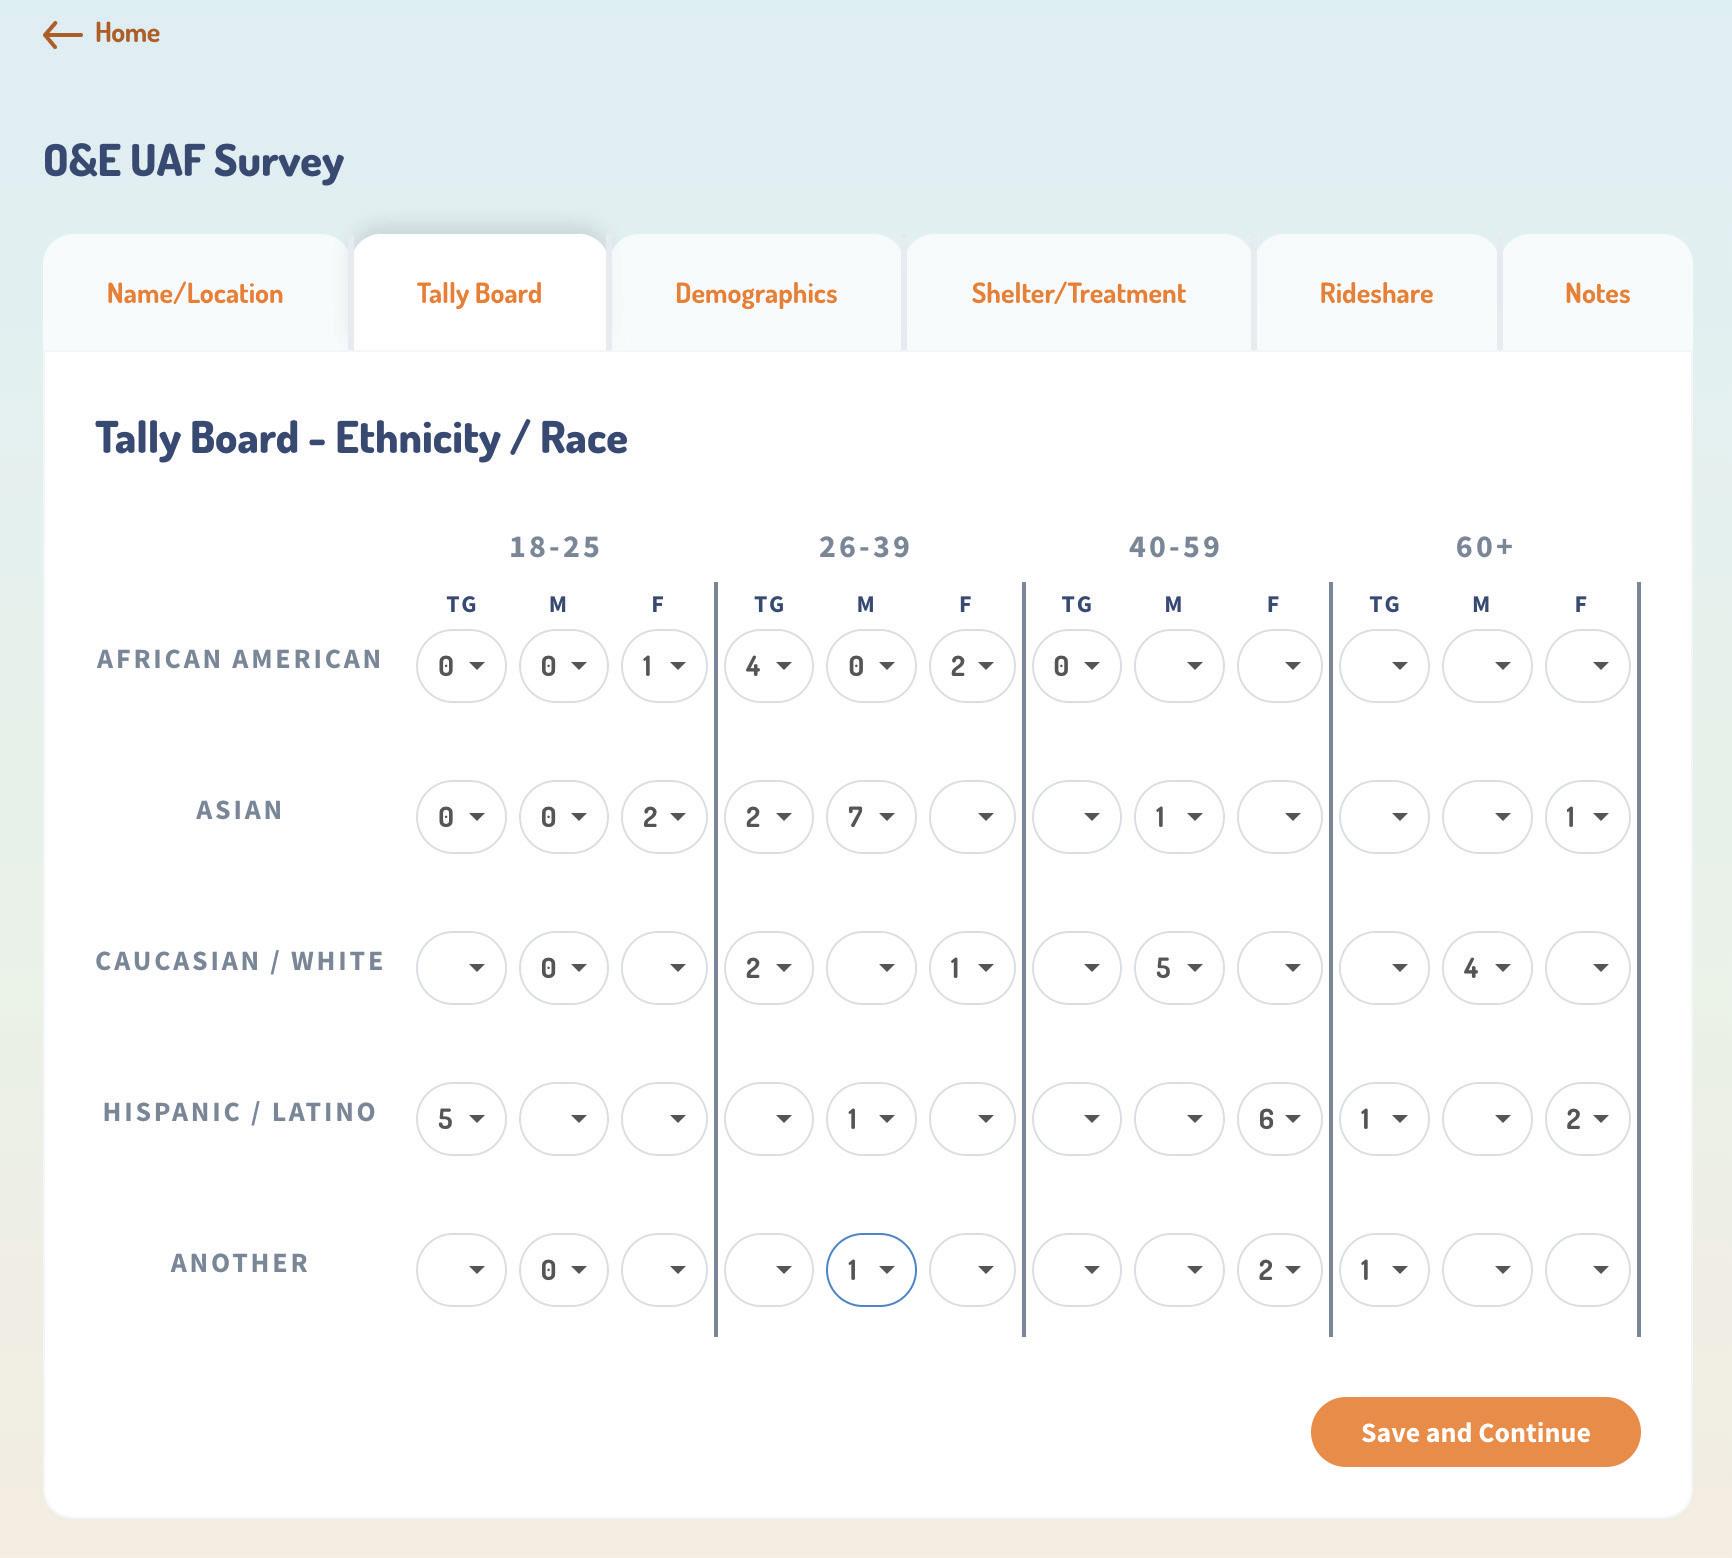Click the "ANOTHER" row label
This screenshot has height=1558, width=1732.
click(239, 1263)
